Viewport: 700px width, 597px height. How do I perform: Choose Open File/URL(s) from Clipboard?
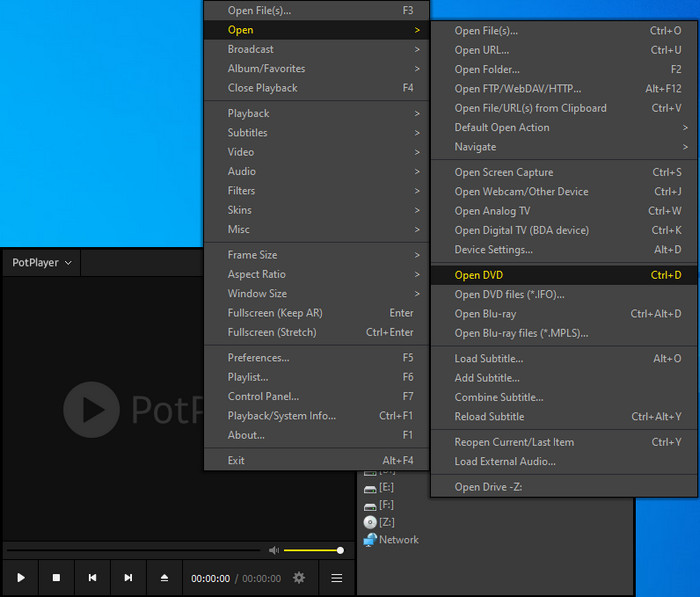(564, 108)
